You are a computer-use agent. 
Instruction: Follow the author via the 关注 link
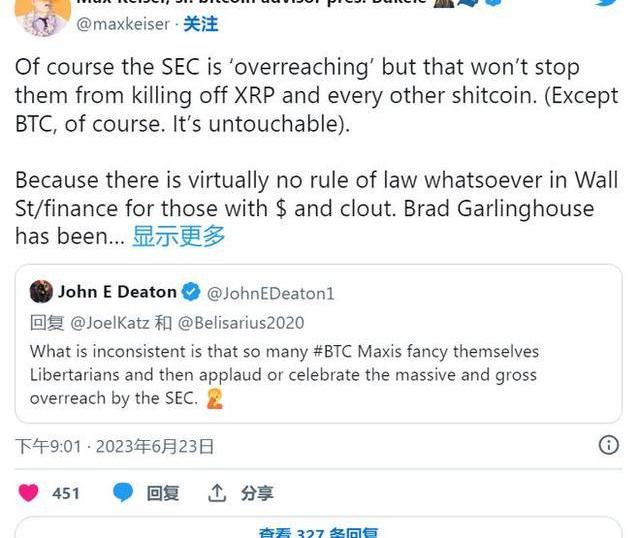coord(201,22)
